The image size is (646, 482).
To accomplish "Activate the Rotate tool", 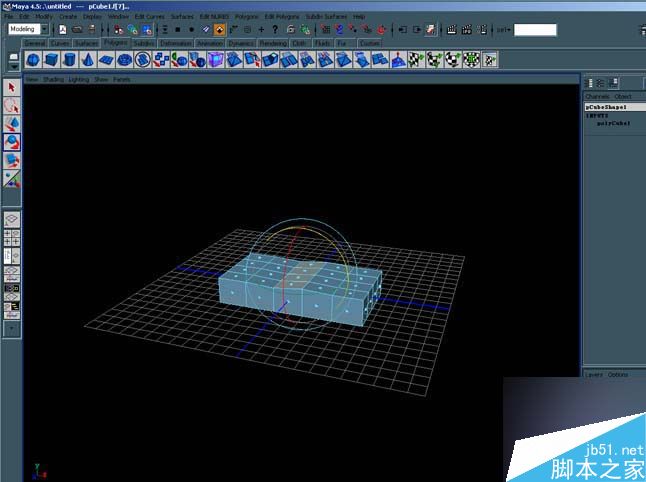I will click(x=12, y=142).
